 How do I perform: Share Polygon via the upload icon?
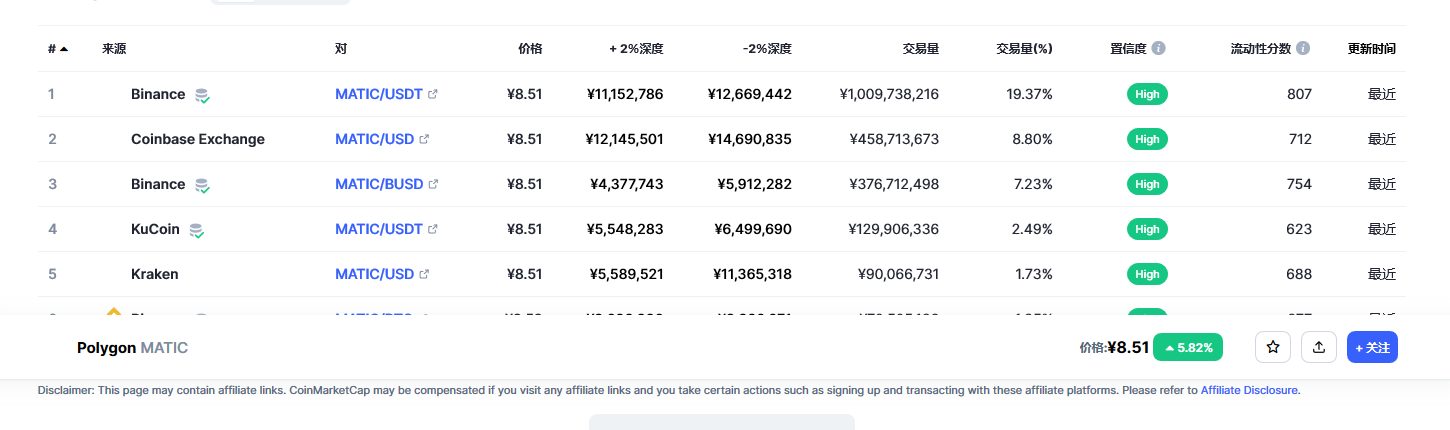click(1319, 347)
